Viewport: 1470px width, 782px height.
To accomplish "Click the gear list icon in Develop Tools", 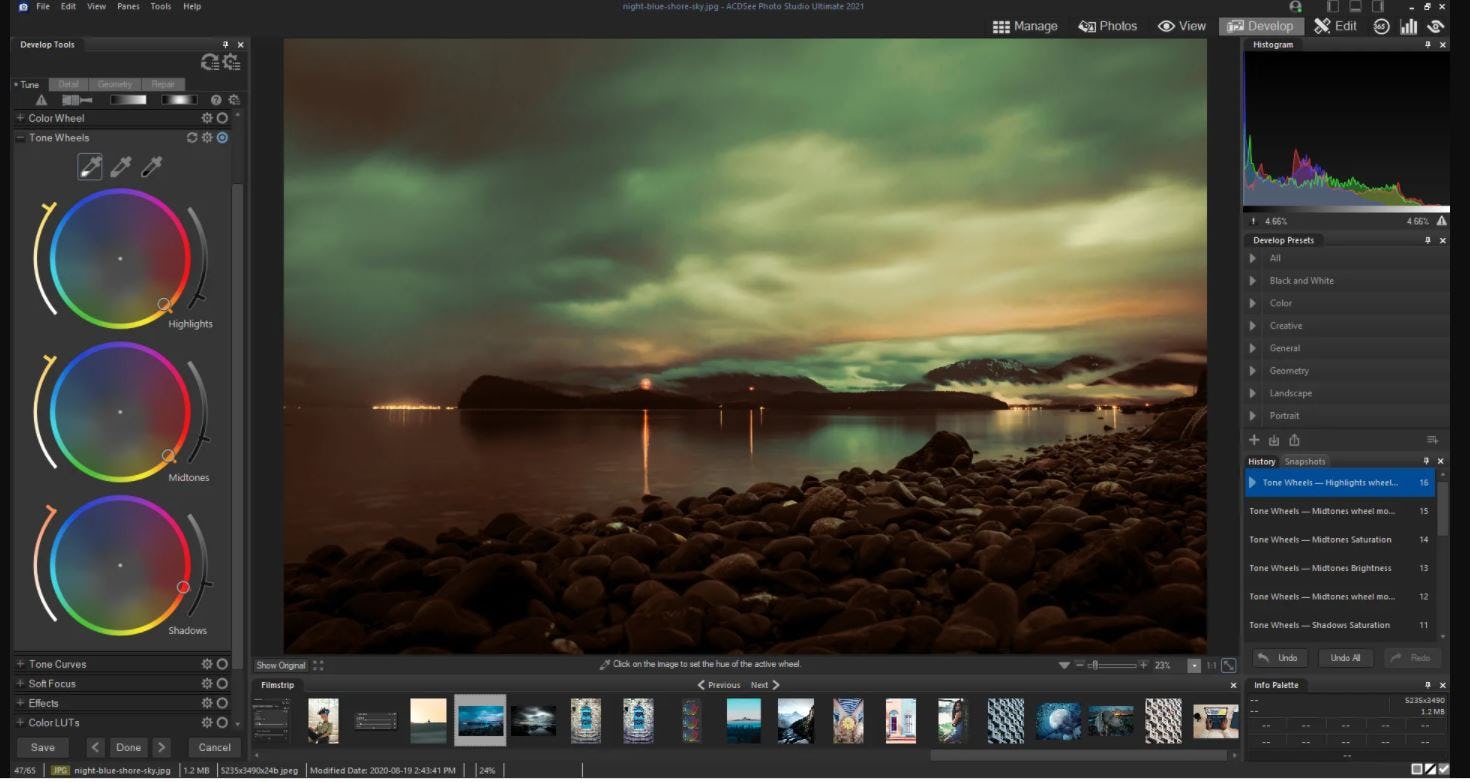I will 232,63.
